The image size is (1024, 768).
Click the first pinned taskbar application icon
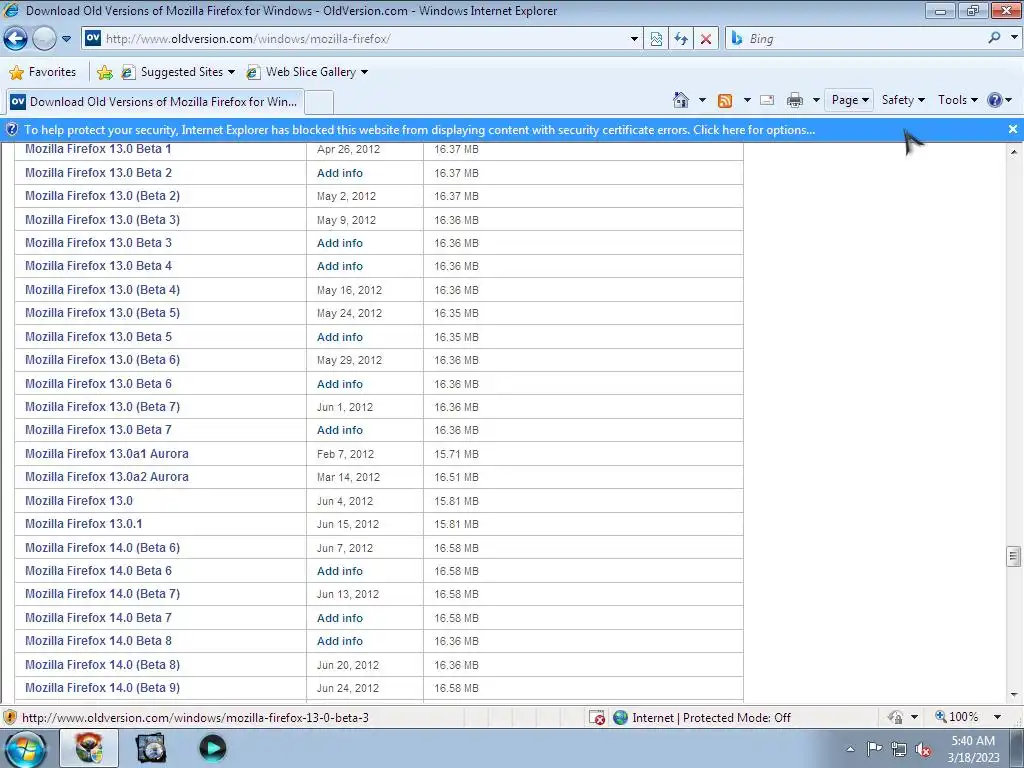(89, 748)
